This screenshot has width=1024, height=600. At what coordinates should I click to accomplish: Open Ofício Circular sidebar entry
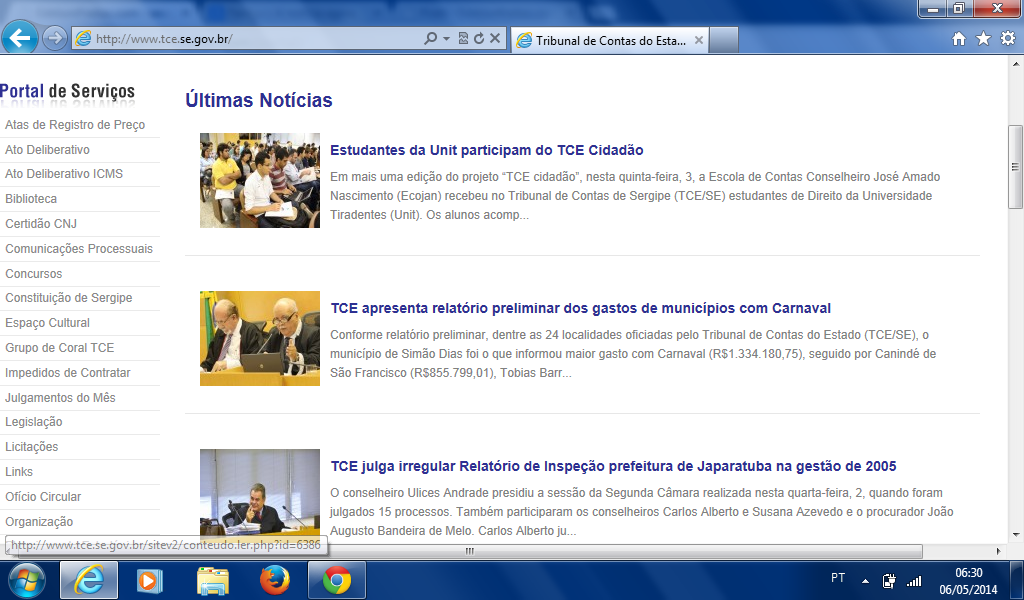pyautogui.click(x=43, y=496)
